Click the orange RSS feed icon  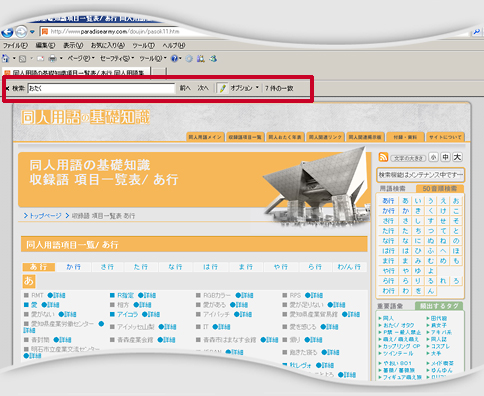pyautogui.click(x=383, y=157)
